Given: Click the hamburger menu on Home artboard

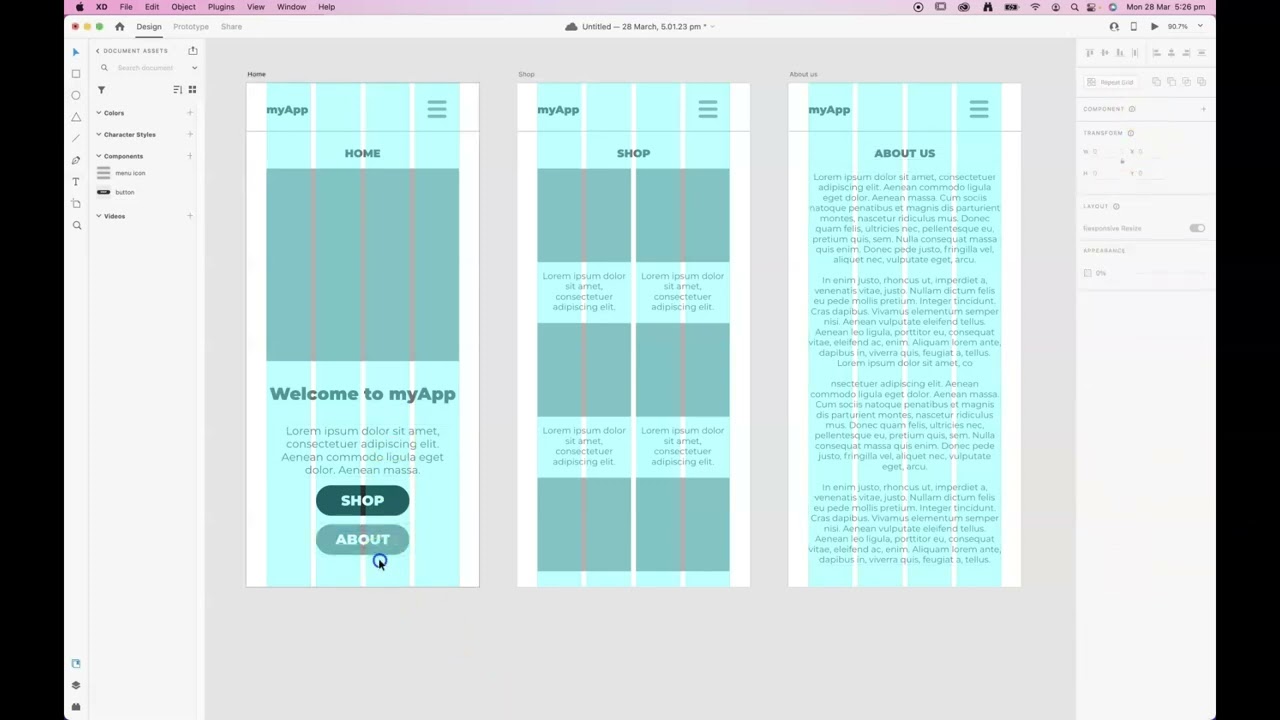Looking at the screenshot, I should tap(437, 110).
